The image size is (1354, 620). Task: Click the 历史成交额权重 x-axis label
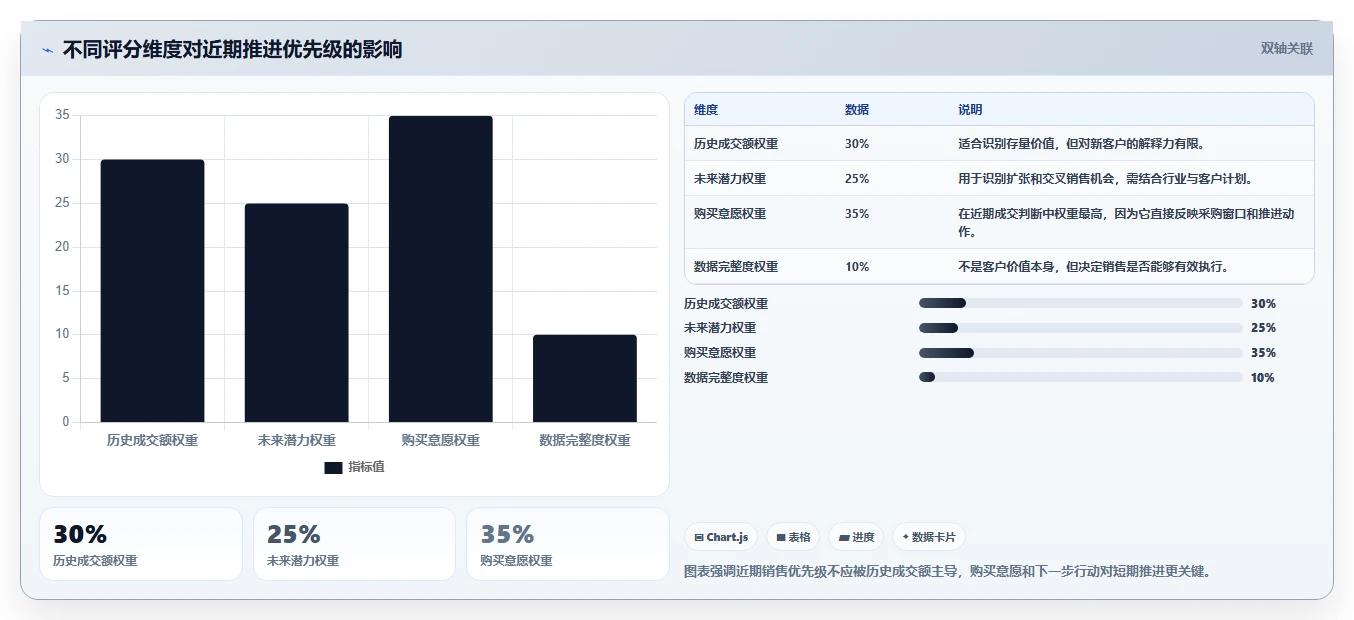click(x=152, y=440)
